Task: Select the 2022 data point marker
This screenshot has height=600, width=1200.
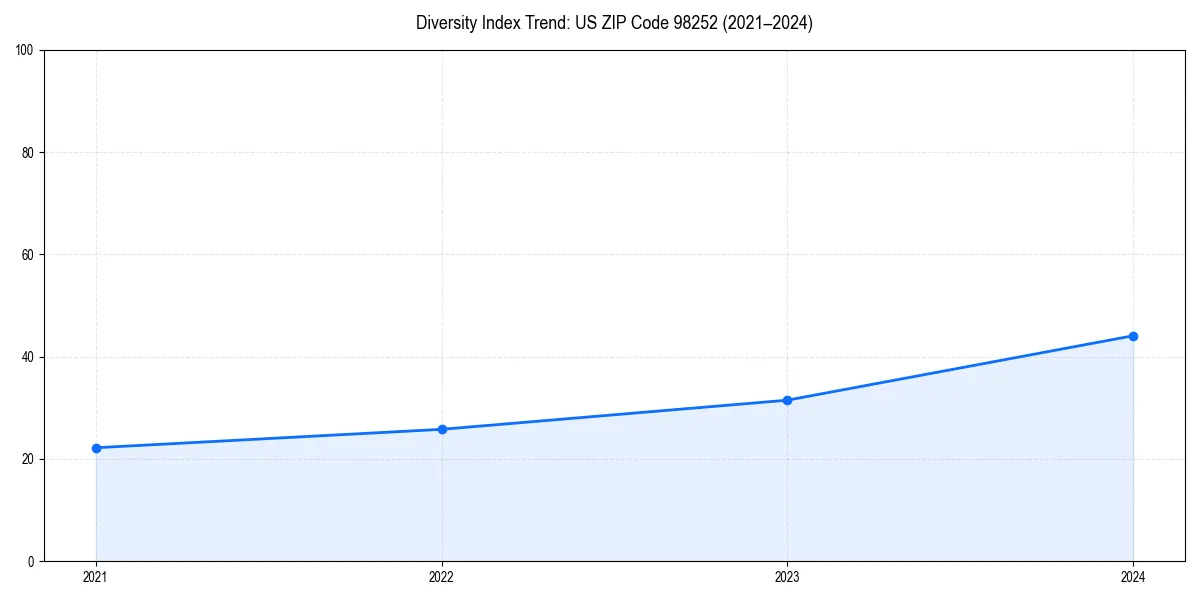Action: tap(441, 429)
